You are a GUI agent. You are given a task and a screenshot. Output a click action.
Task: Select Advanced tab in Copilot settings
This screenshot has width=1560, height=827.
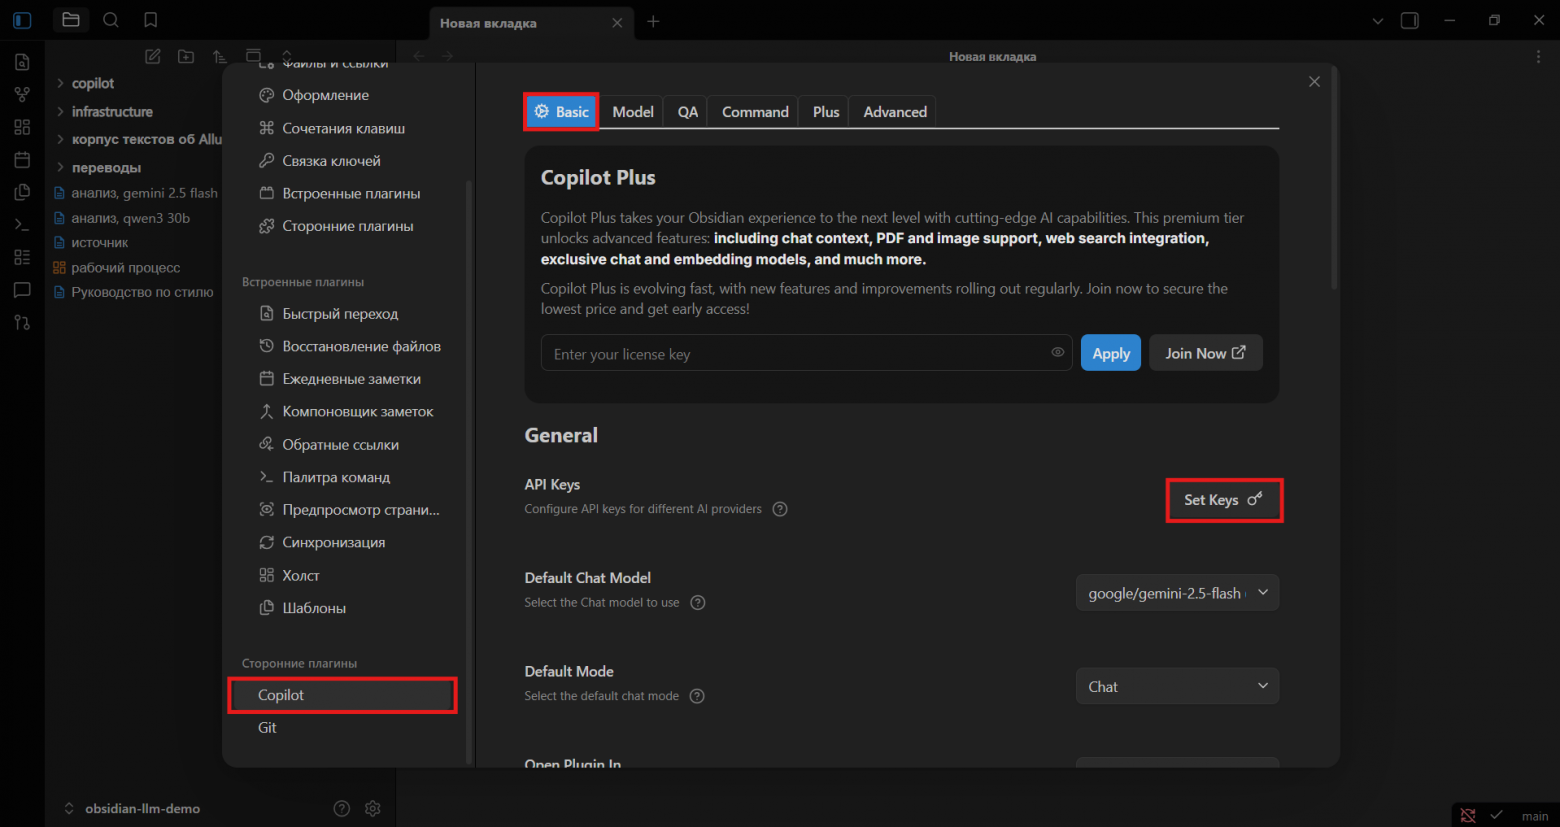pyautogui.click(x=894, y=112)
